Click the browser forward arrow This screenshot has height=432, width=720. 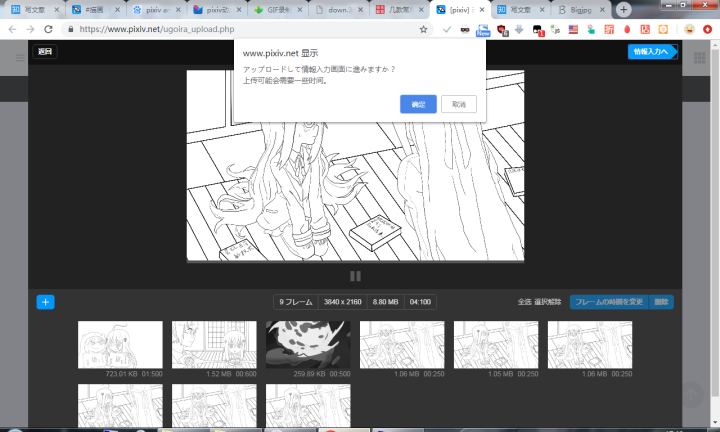pos(30,29)
